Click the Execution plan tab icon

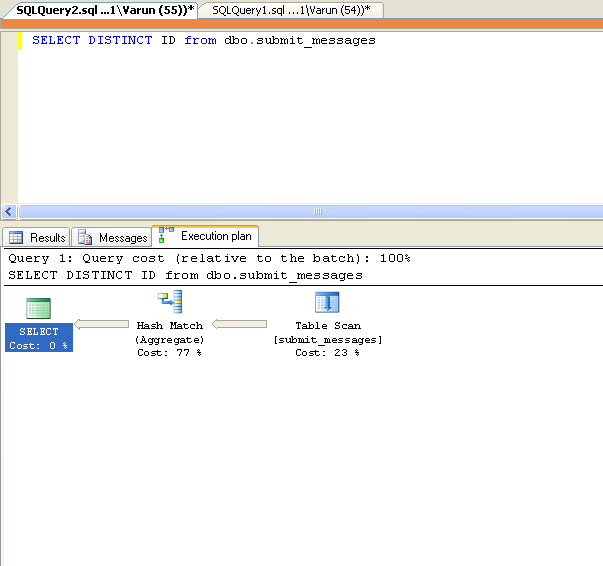click(166, 235)
